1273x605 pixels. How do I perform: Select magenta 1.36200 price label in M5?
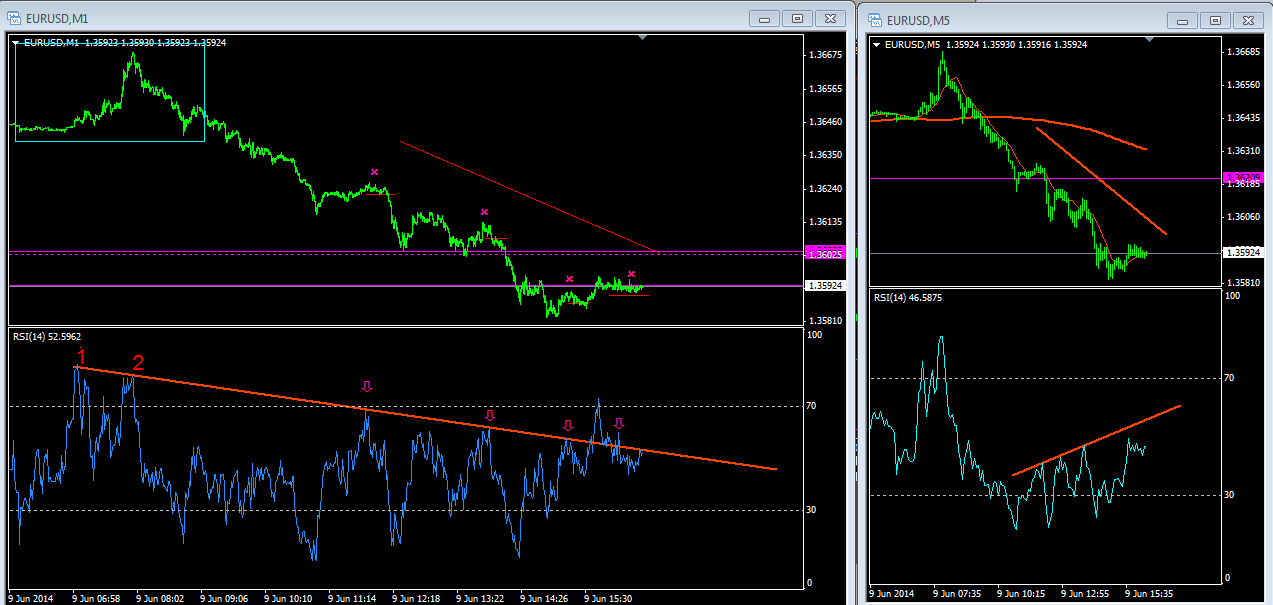[x=1244, y=178]
